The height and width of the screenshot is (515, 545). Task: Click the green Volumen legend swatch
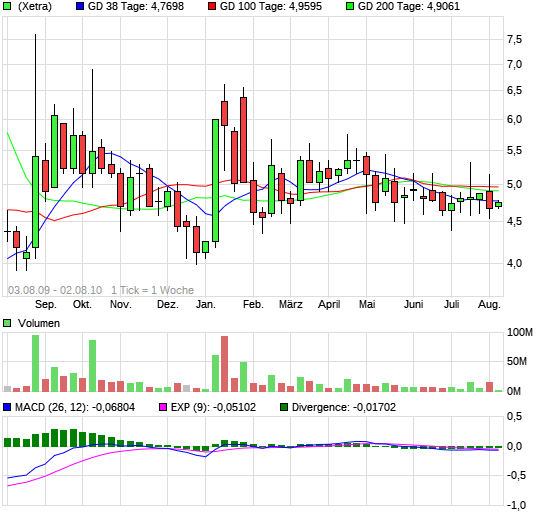7,323
